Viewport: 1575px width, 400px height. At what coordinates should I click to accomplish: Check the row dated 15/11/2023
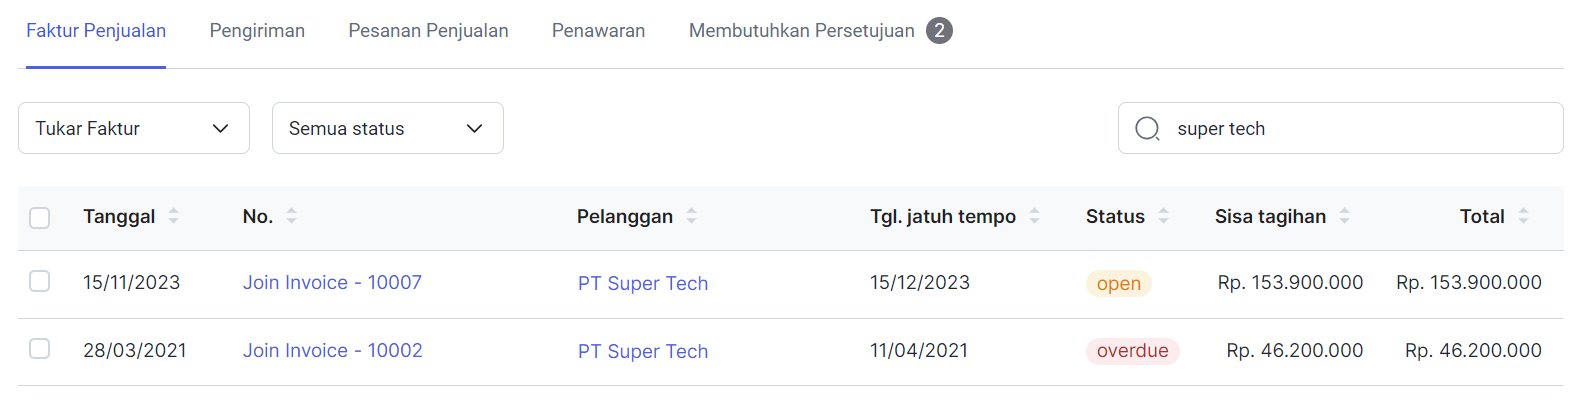pos(40,281)
